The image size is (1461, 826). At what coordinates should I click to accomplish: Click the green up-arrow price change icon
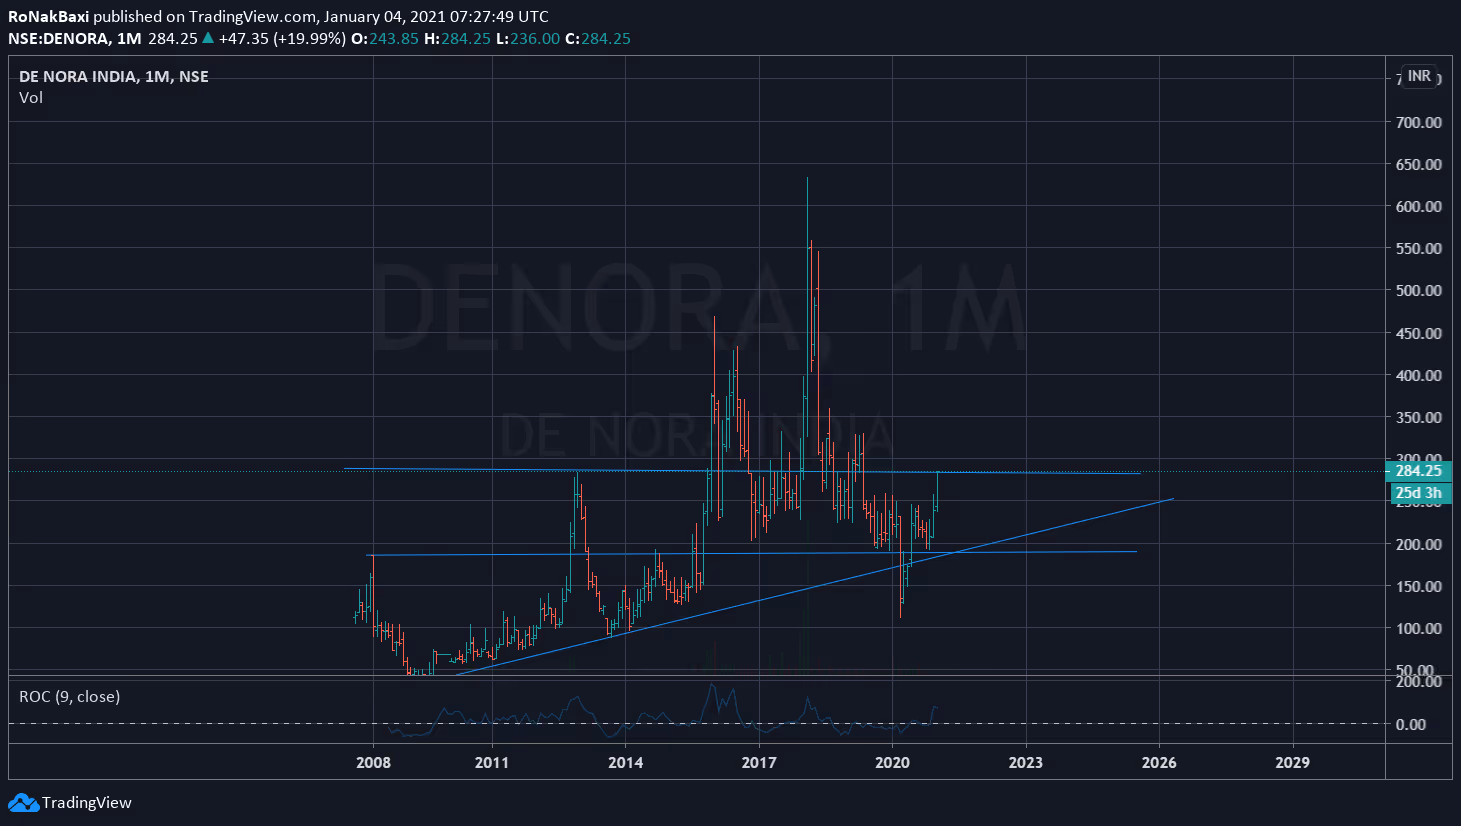point(208,38)
